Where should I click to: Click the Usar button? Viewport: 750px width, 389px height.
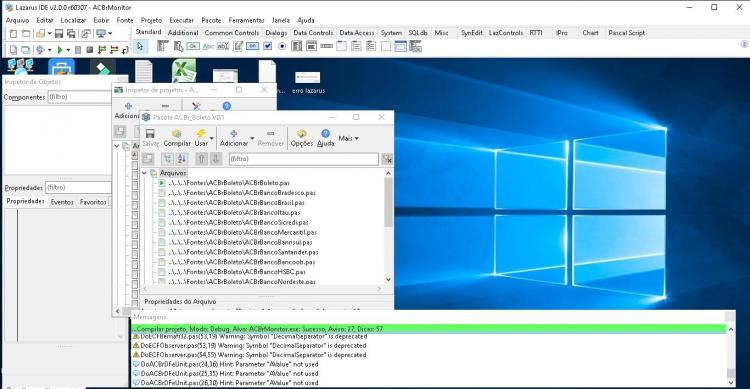click(x=201, y=138)
